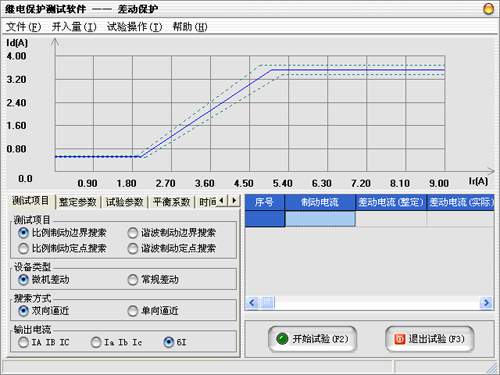This screenshot has height=375, width=500.
Task: Choose 常规差动 device type
Action: [153, 280]
